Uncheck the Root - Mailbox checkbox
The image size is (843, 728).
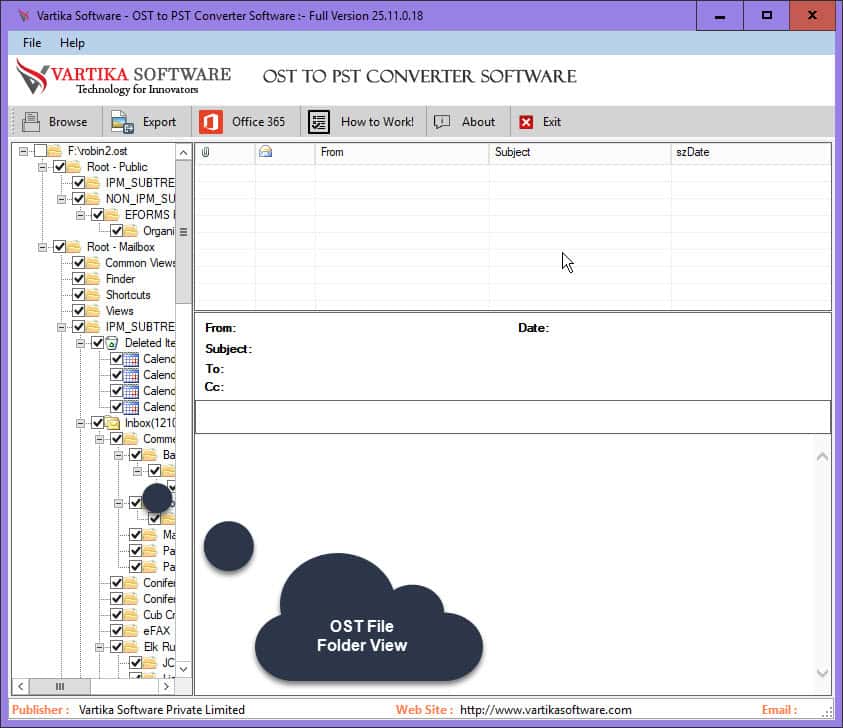pos(60,247)
